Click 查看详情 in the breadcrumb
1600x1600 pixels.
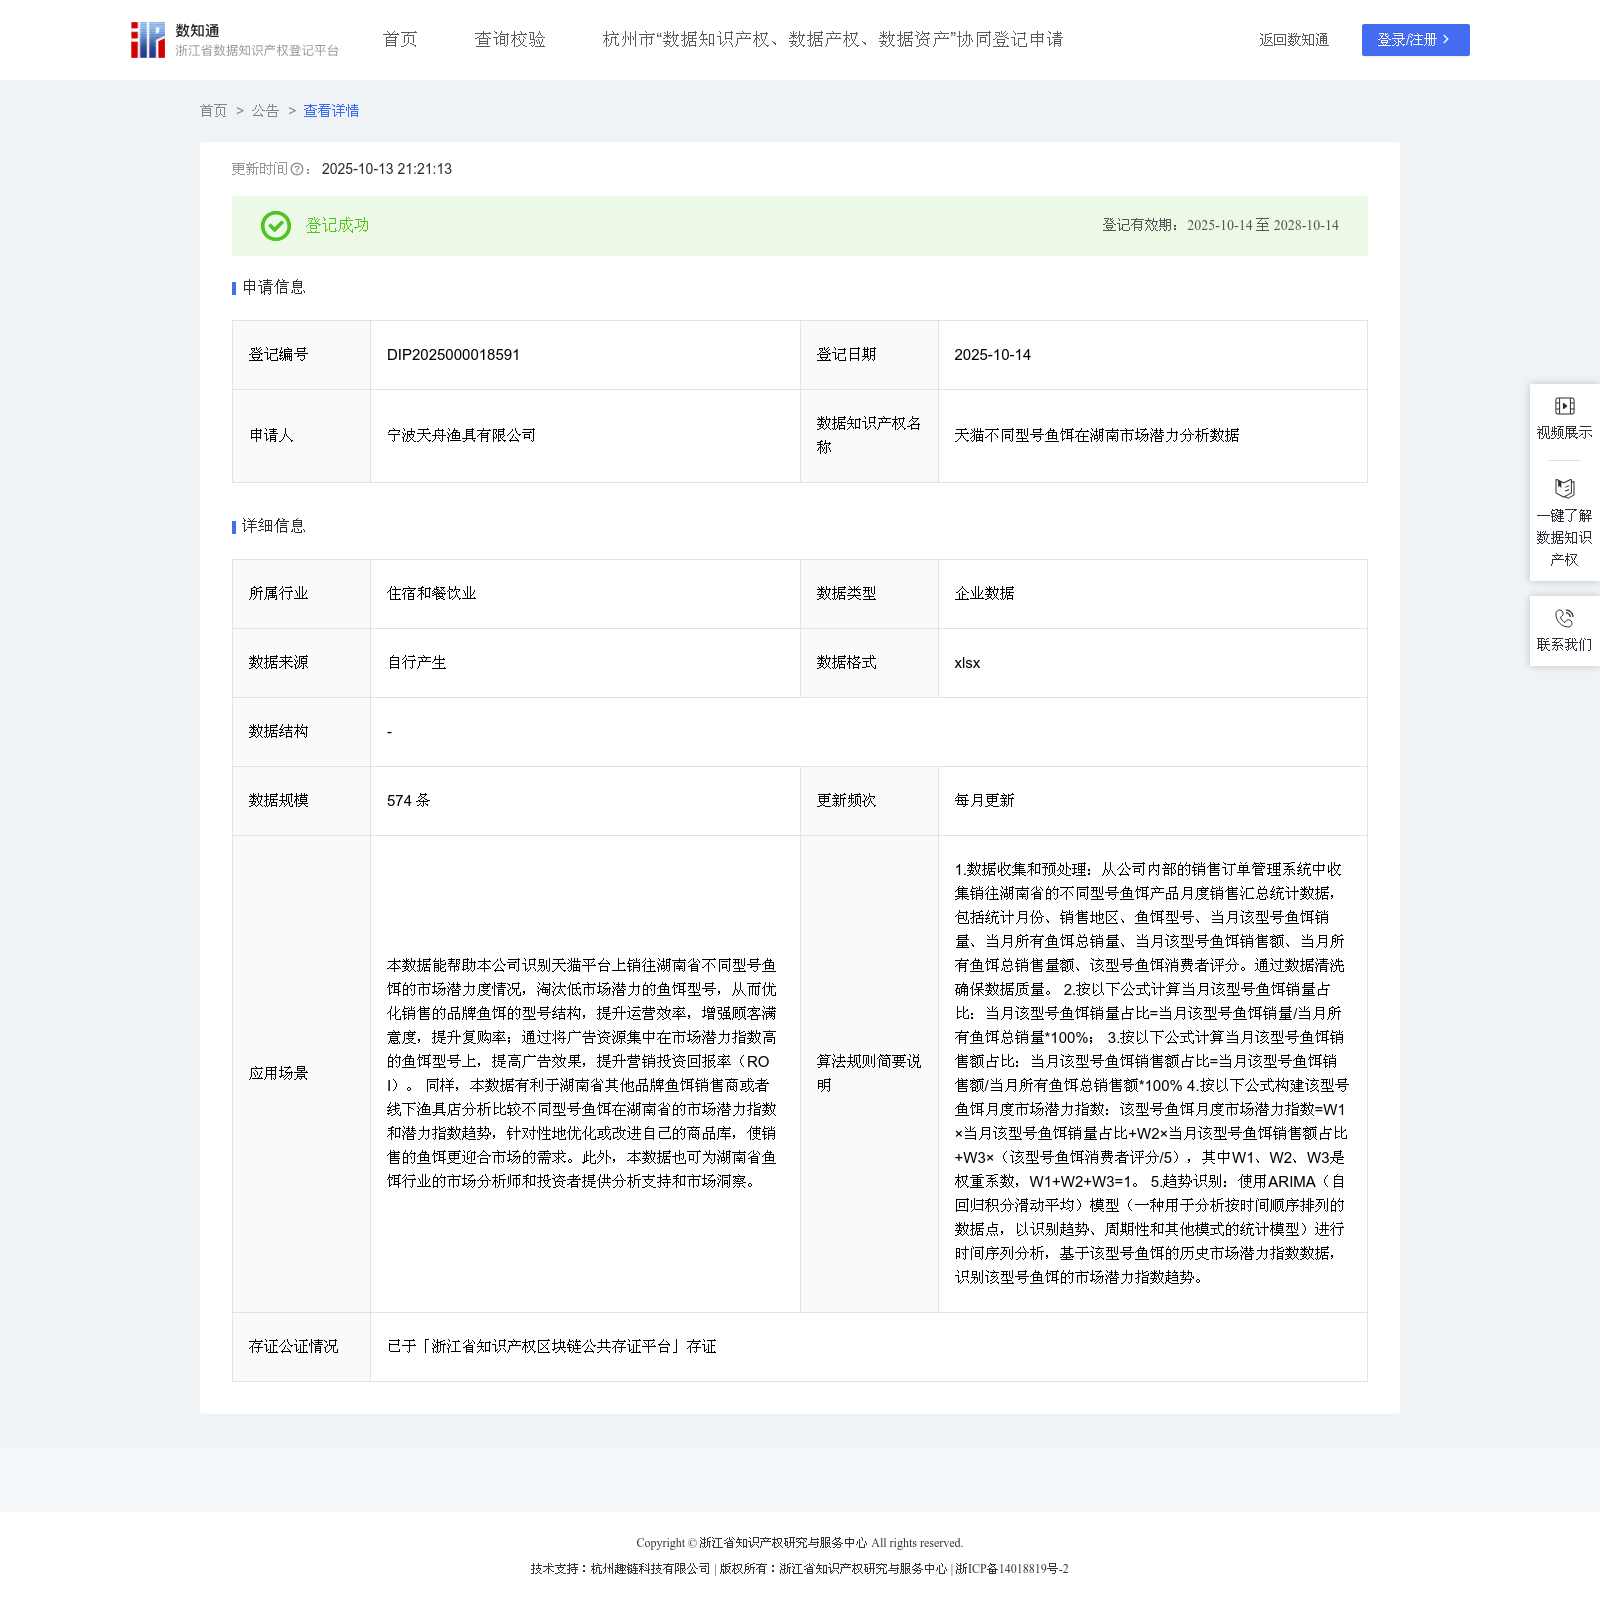click(331, 111)
